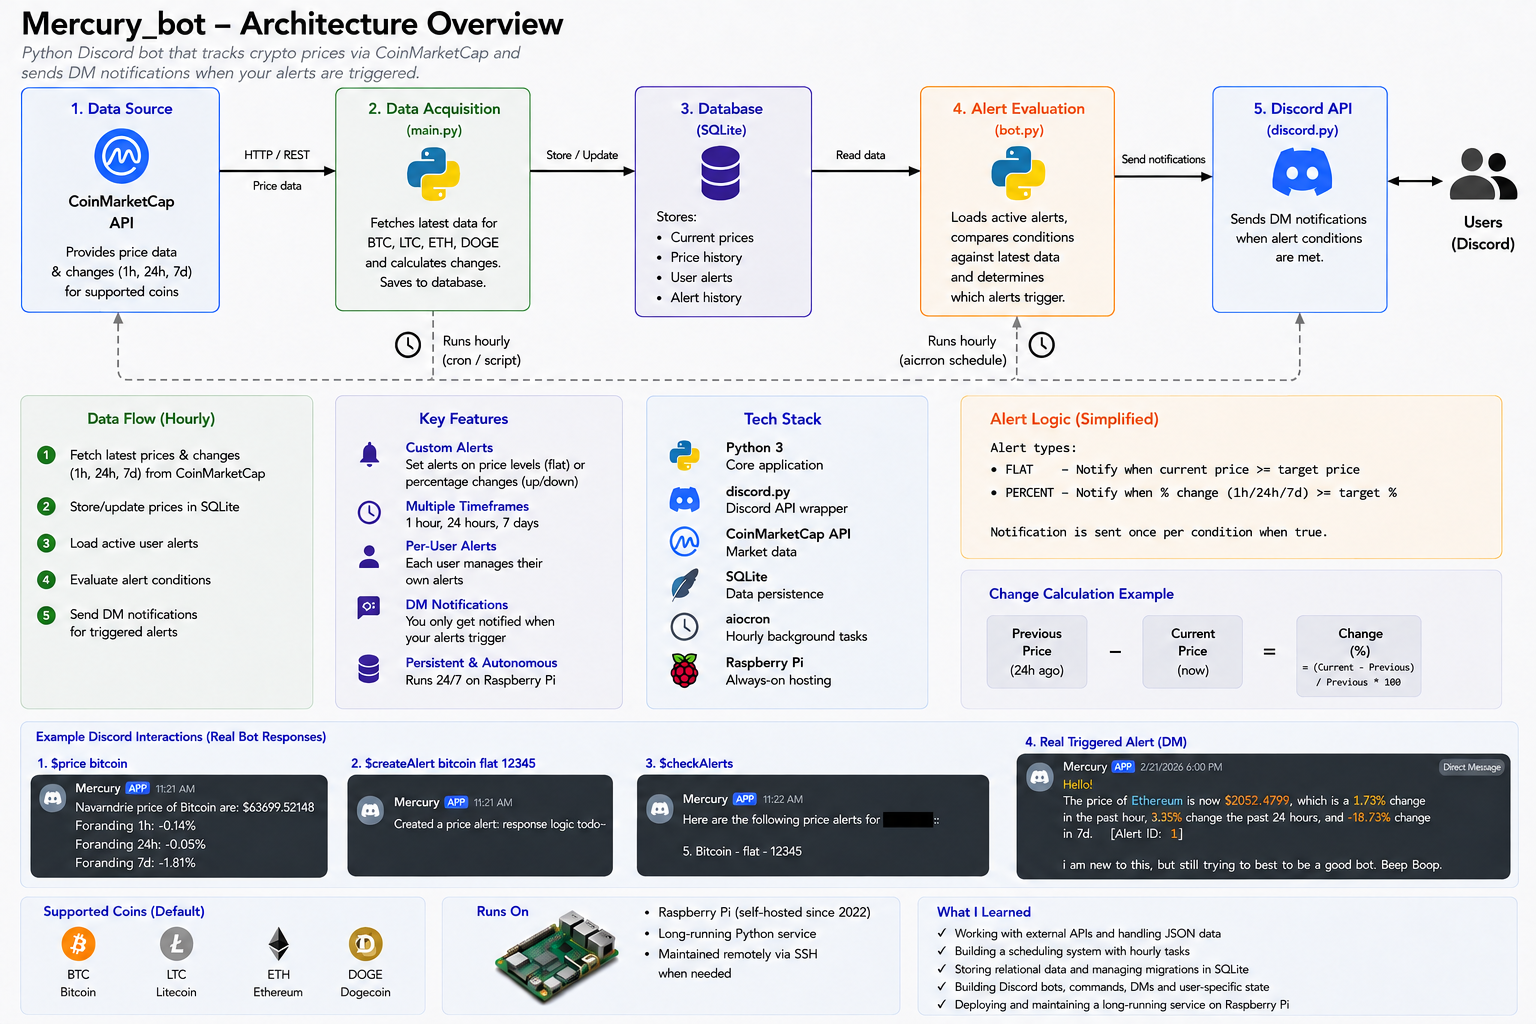Click the discord.py icon in Tech Stack
The width and height of the screenshot is (1536, 1024).
(684, 499)
